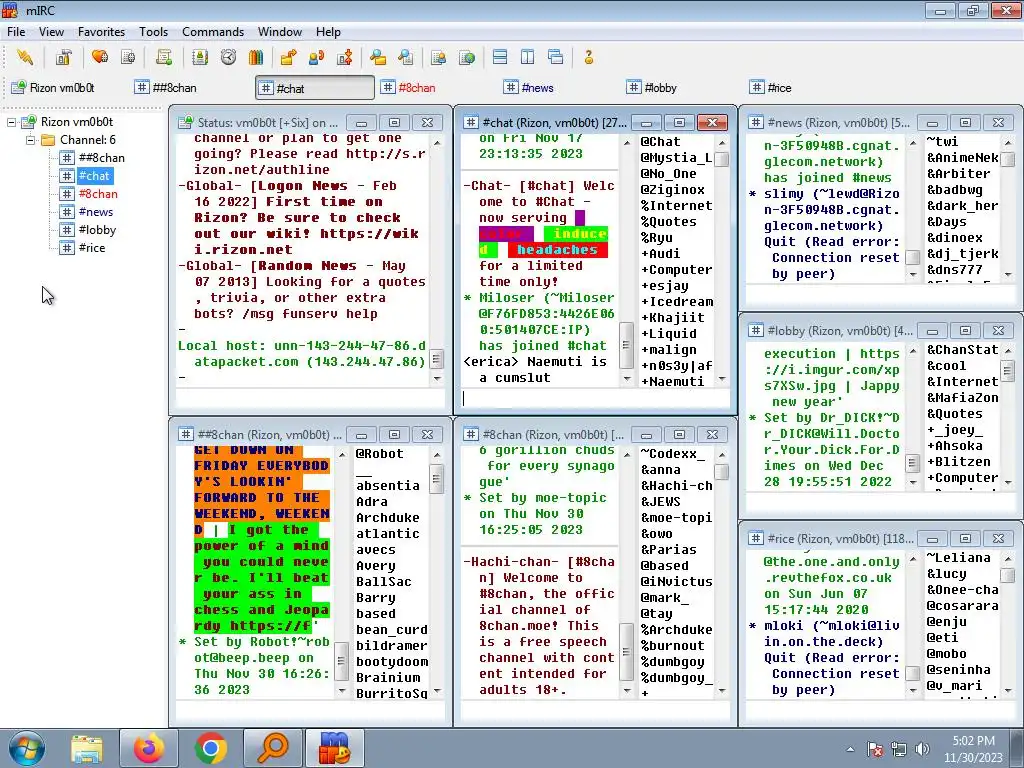Open the Colors toolbar icon
Image resolution: width=1024 pixels, height=768 pixels.
256,57
